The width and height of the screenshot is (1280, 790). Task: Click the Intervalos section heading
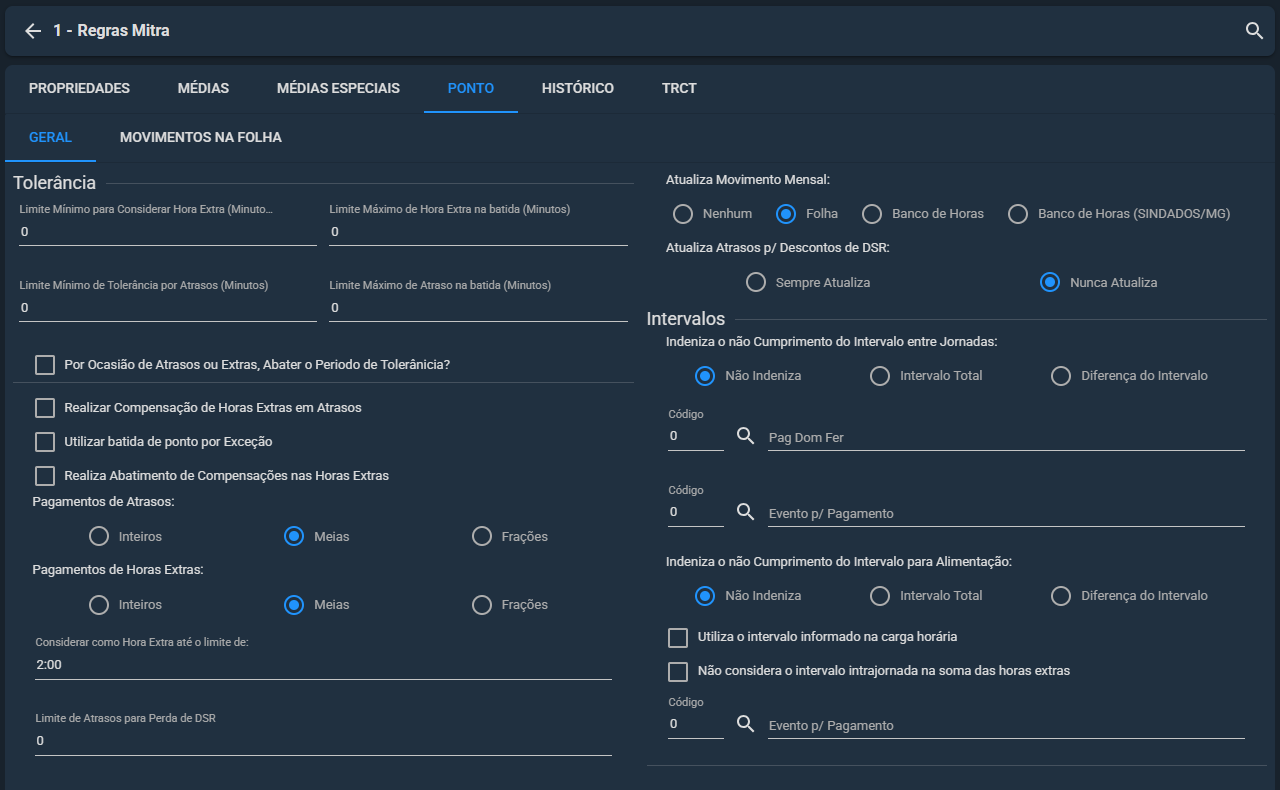(686, 319)
